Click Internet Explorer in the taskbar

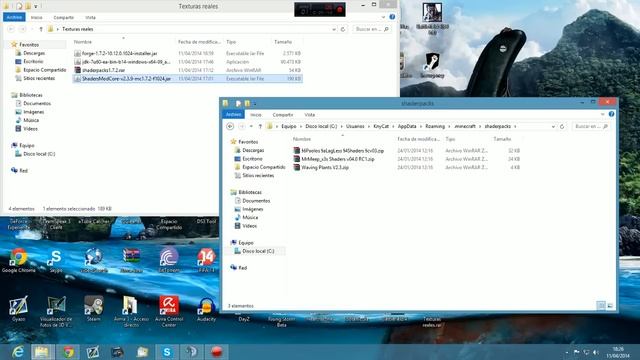point(18,352)
